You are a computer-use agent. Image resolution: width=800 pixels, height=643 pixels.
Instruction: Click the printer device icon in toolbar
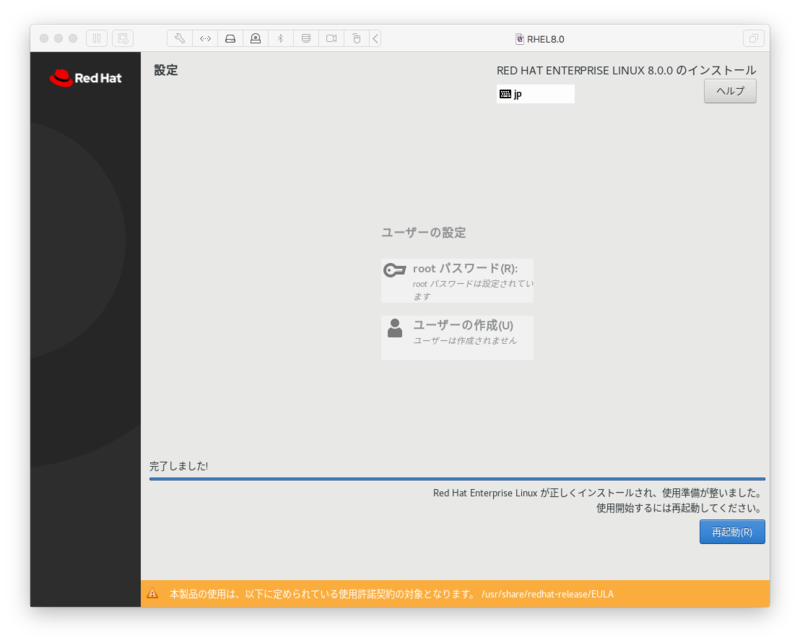coord(306,38)
